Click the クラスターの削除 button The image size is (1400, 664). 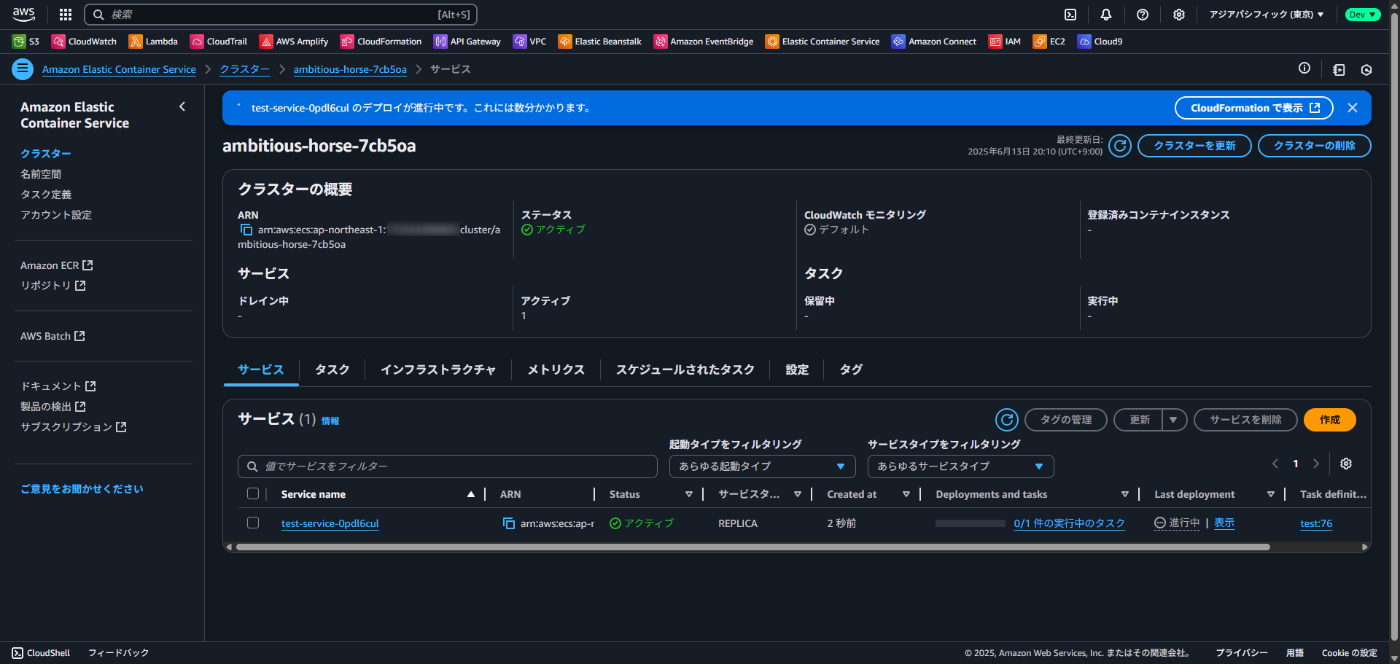point(1314,146)
